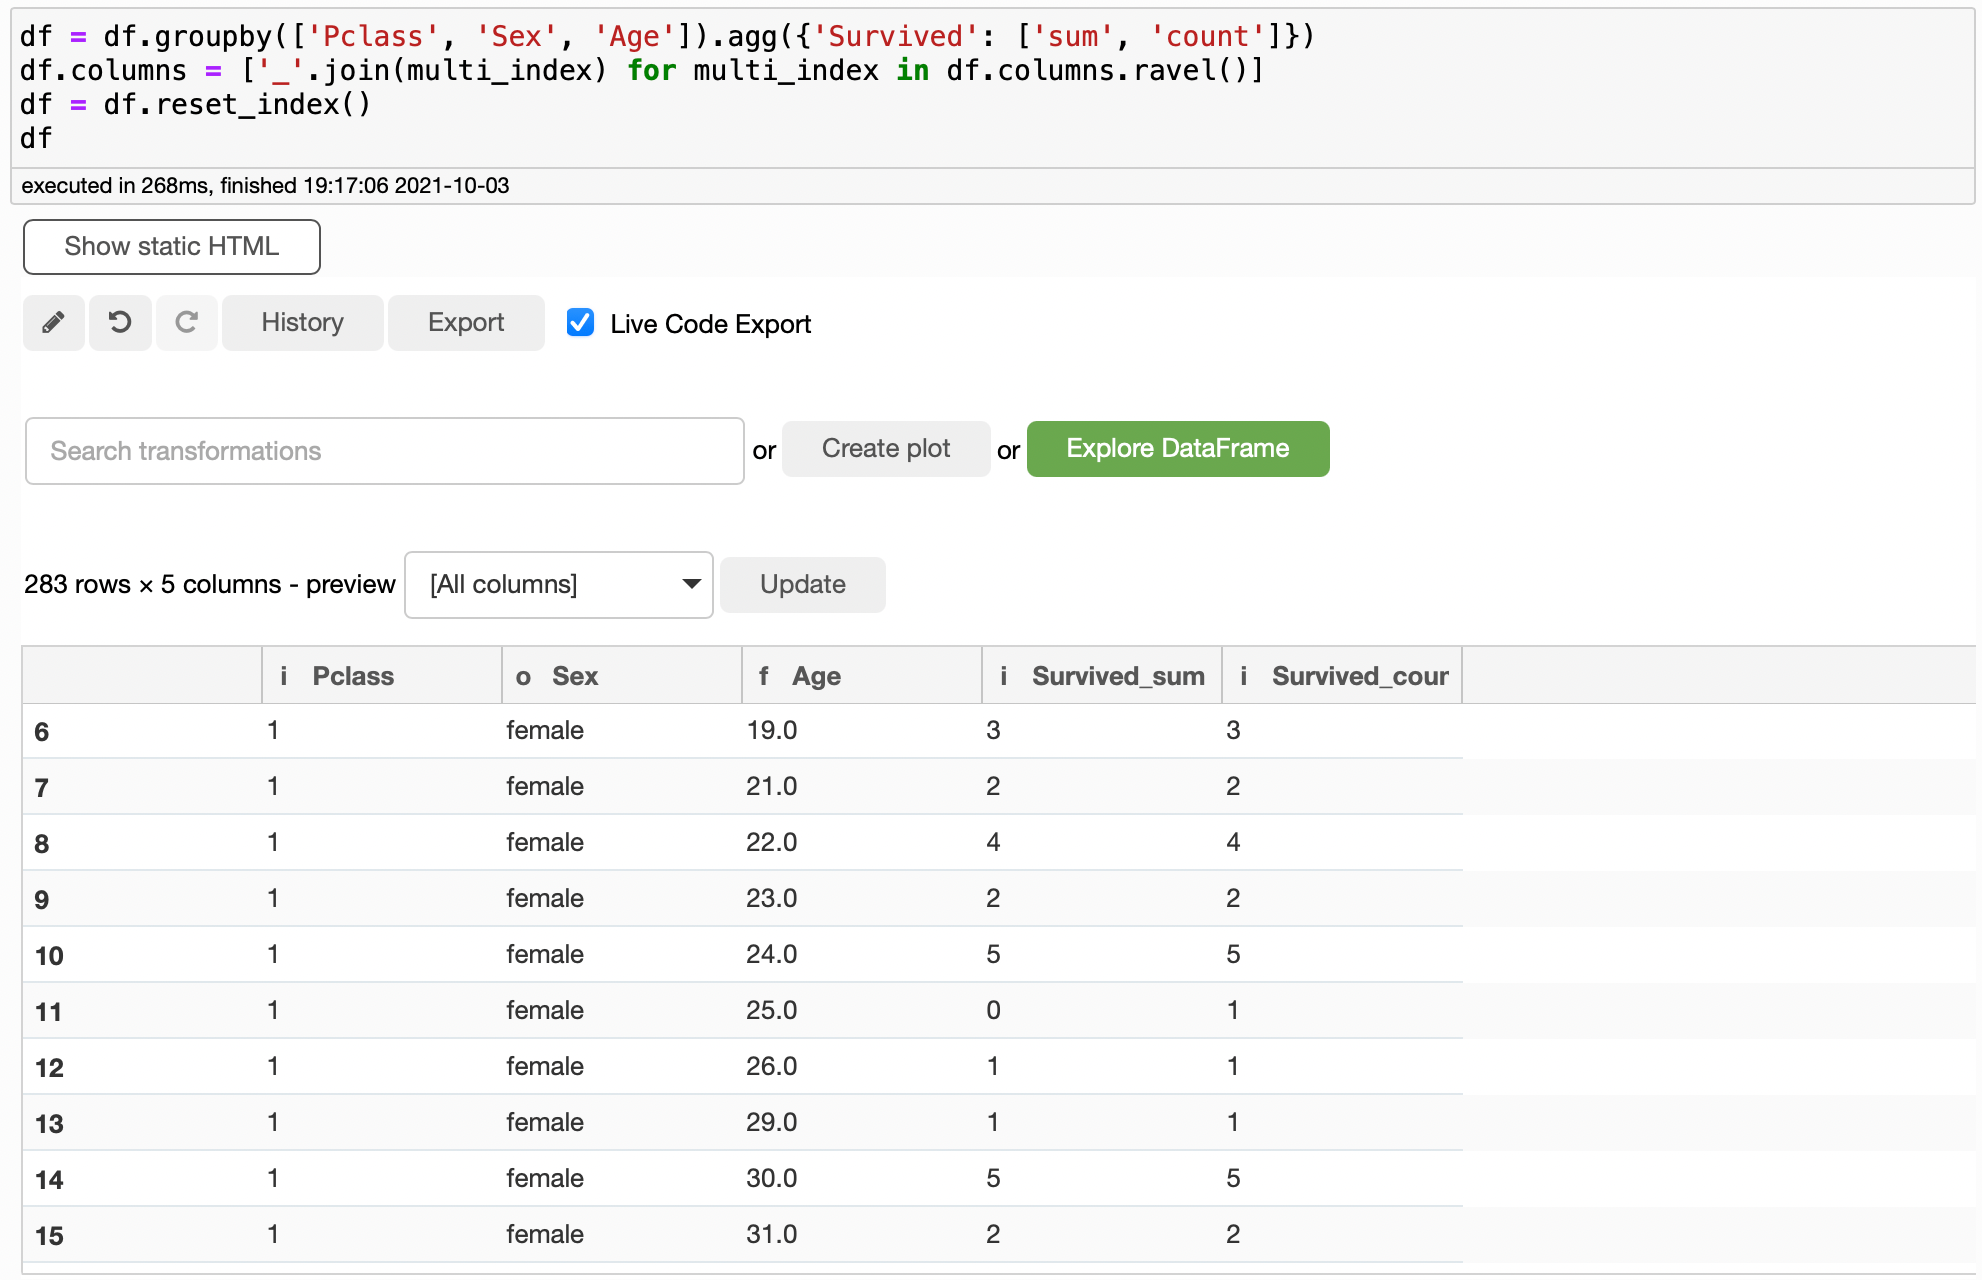Click the Pclass column header
Image resolution: width=1982 pixels, height=1280 pixels.
point(353,676)
